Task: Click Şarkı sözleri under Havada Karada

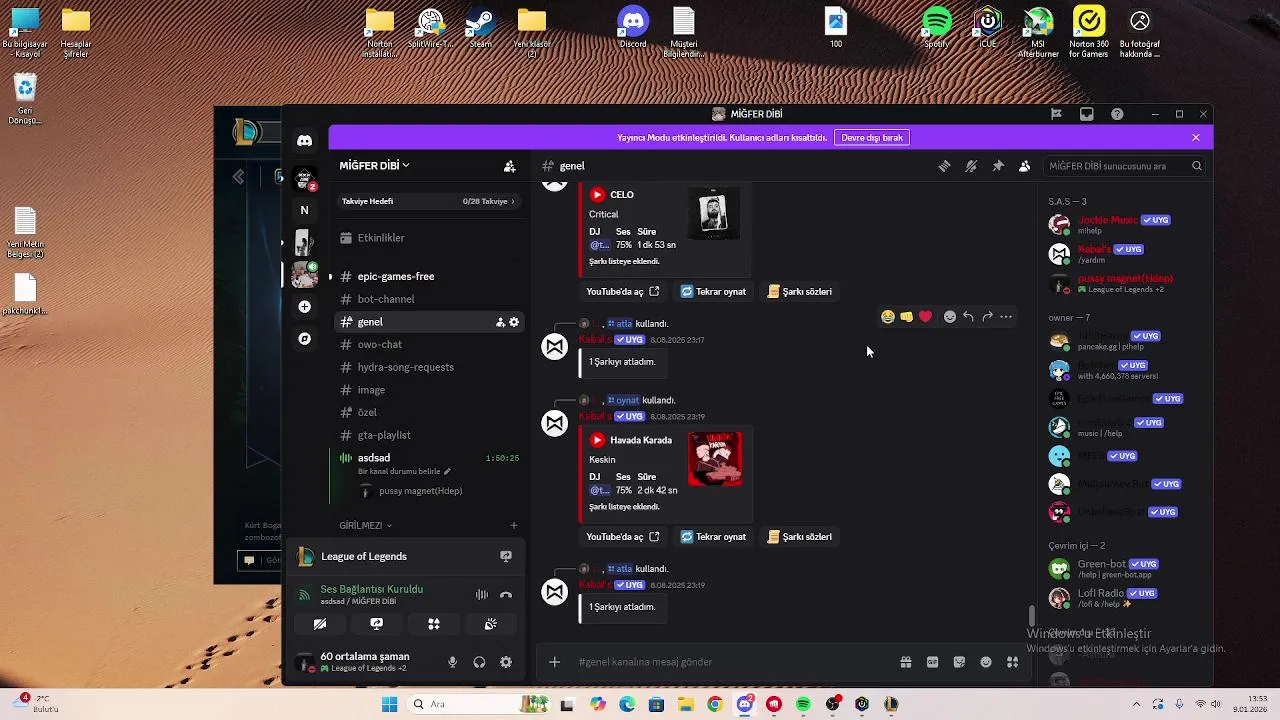Action: [799, 537]
